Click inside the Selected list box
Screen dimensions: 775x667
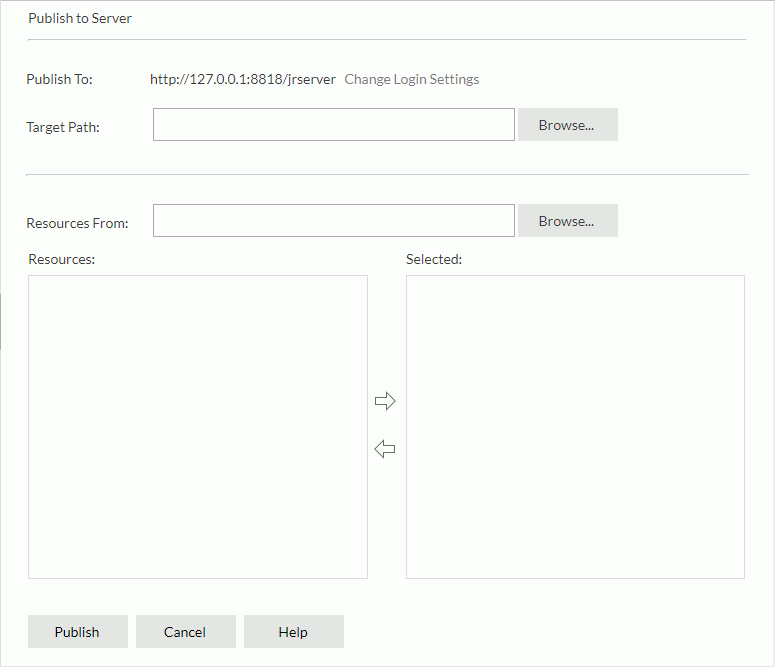pos(575,427)
